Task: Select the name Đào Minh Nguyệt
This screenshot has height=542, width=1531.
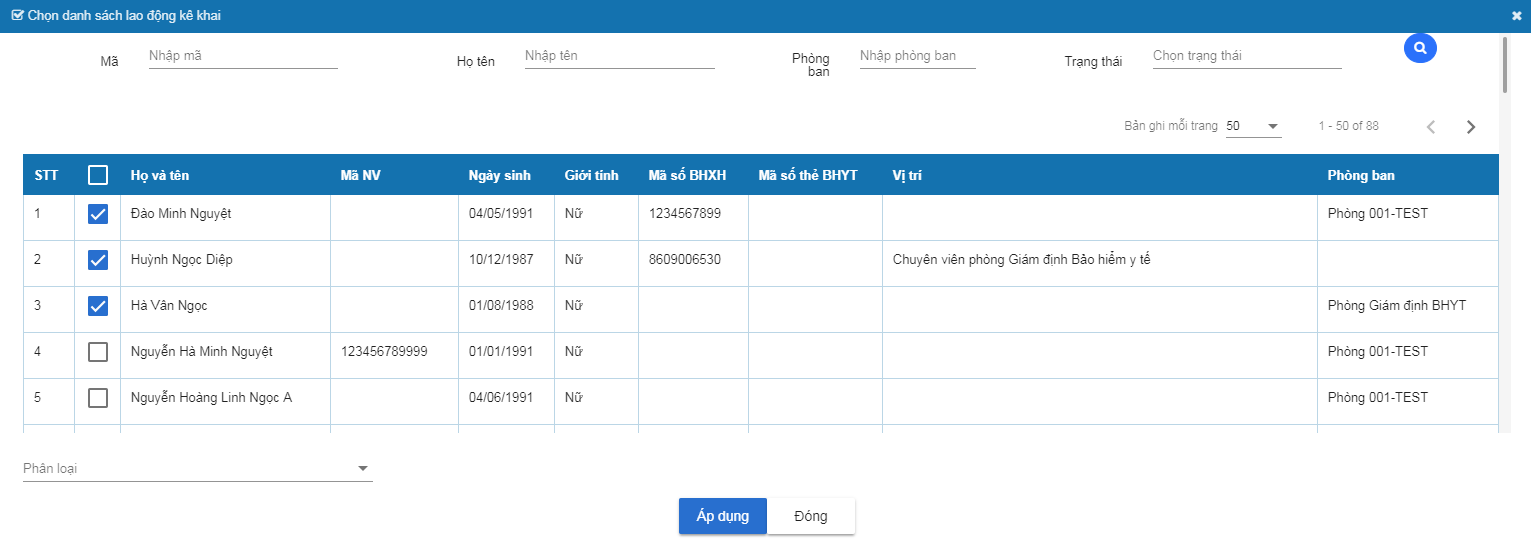Action: click(181, 214)
